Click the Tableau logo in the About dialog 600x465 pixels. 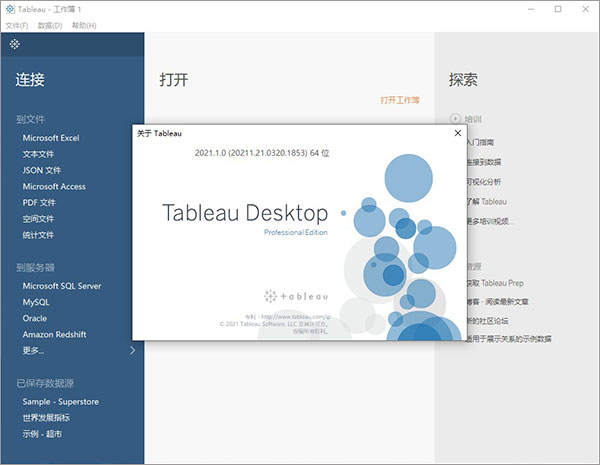[x=297, y=295]
